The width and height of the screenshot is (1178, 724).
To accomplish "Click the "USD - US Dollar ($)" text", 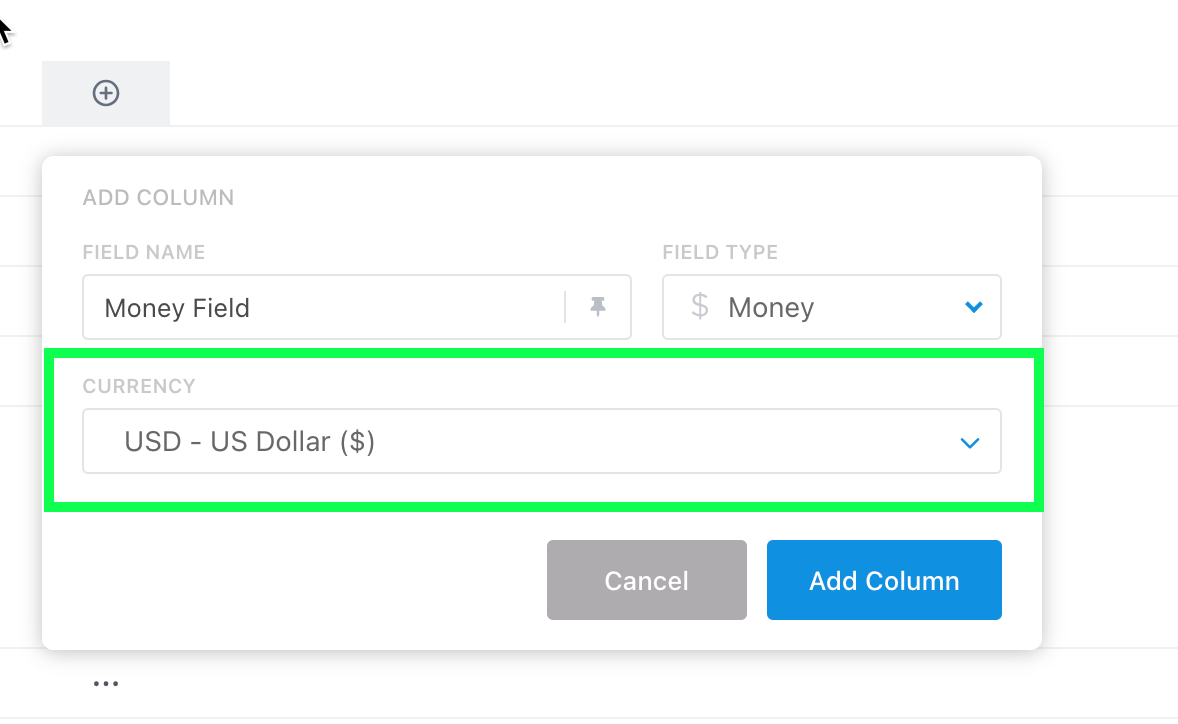I will tap(249, 442).
